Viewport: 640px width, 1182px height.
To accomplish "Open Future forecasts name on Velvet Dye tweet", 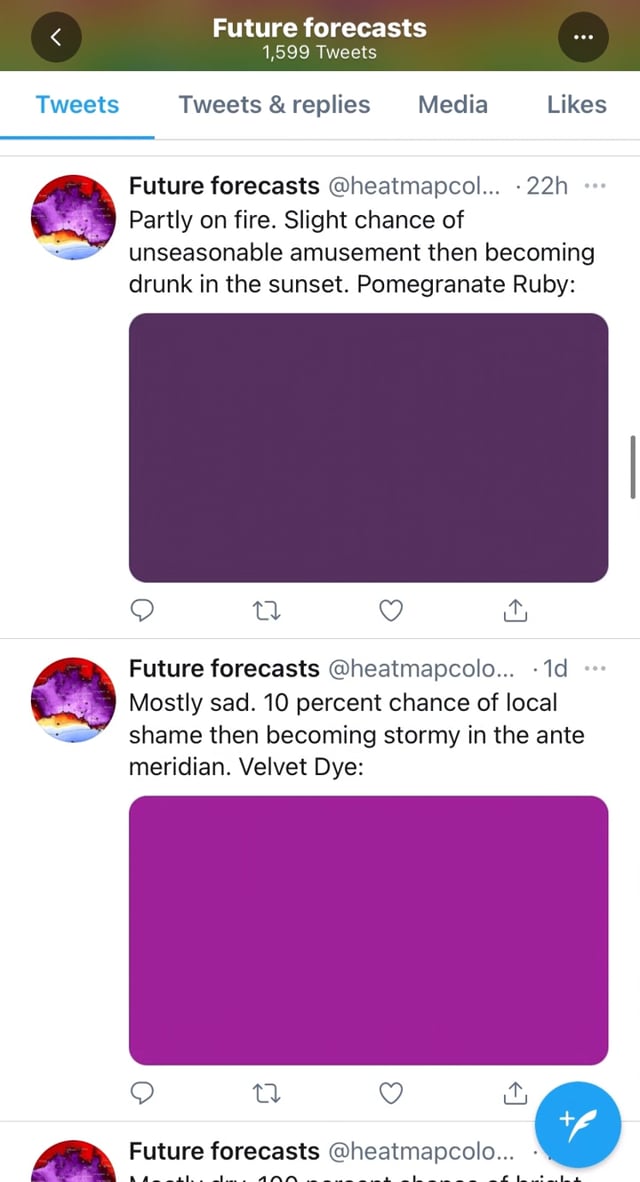I will click(224, 668).
